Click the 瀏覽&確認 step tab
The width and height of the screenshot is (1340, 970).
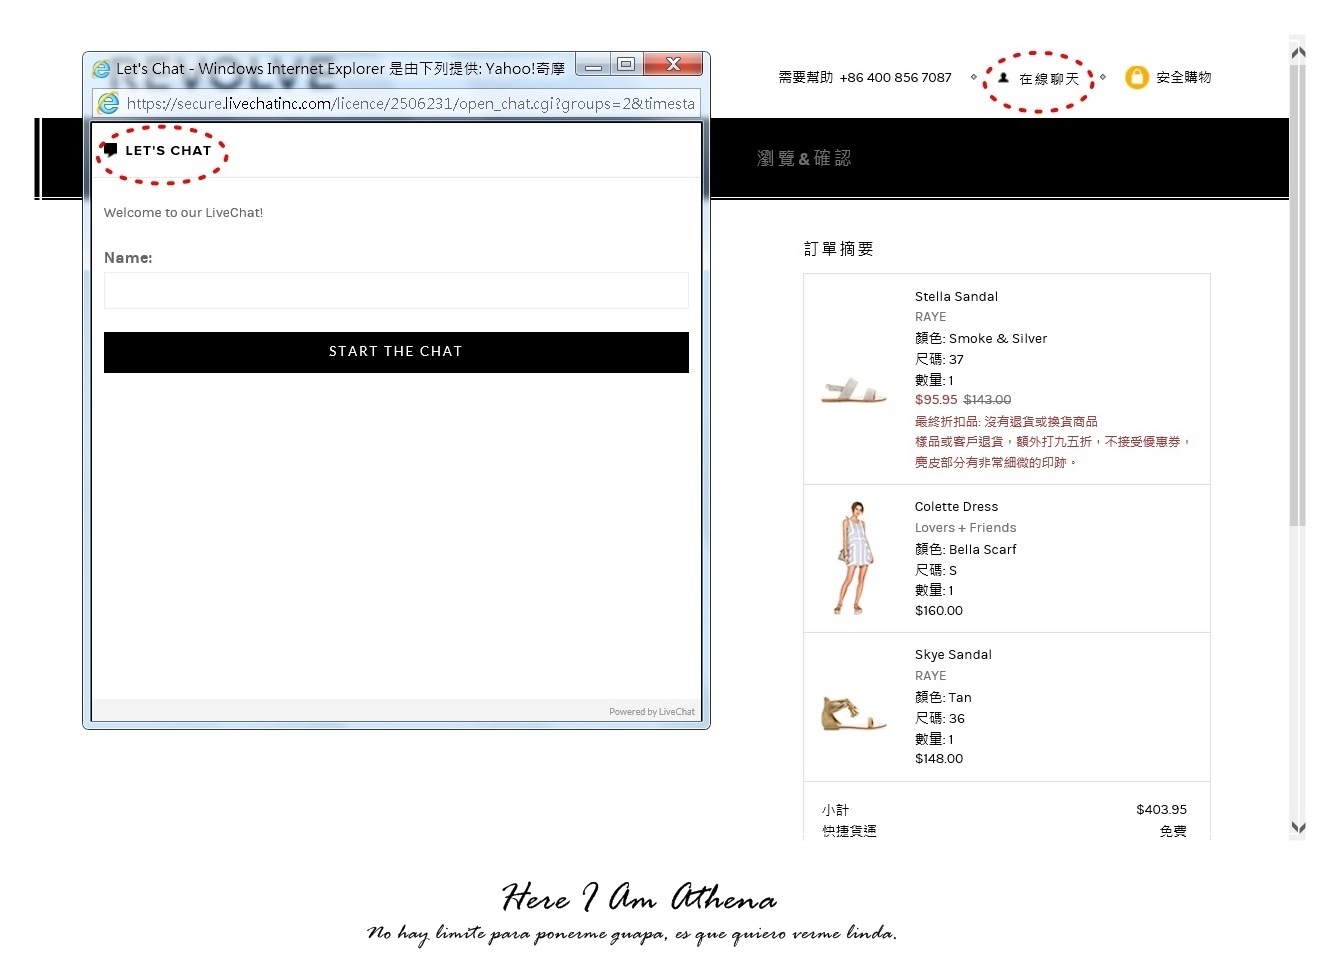tap(804, 158)
